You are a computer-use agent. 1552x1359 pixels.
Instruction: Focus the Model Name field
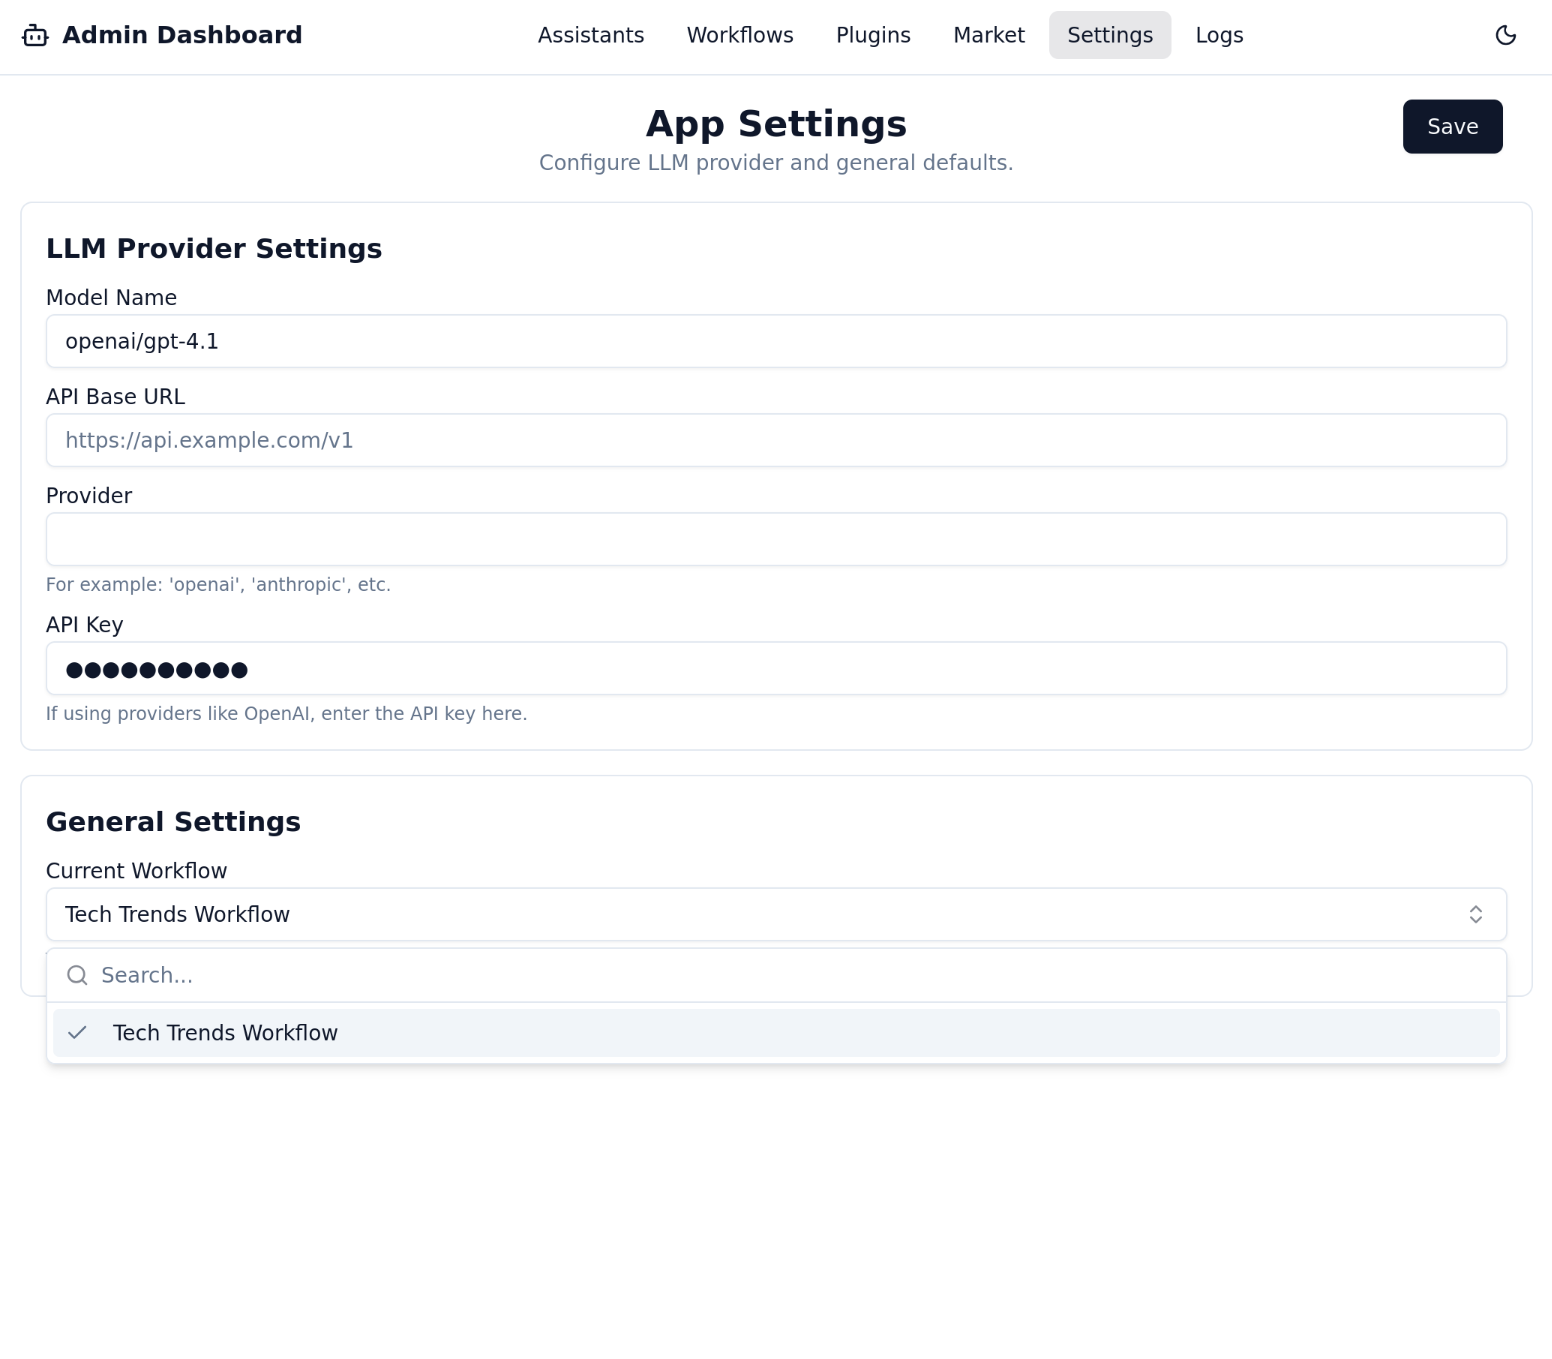click(775, 342)
